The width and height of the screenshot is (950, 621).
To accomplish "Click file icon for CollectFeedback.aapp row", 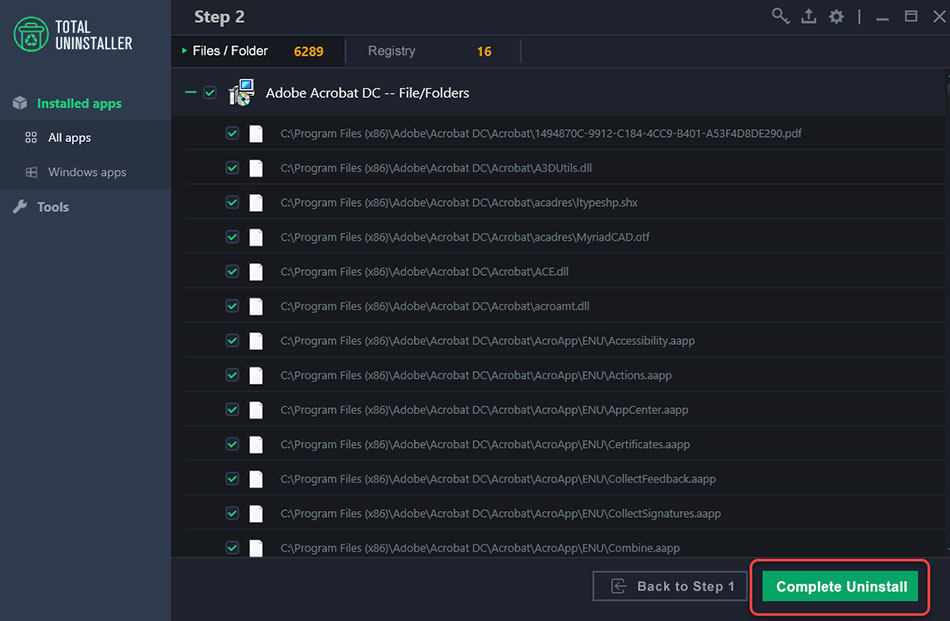I will tap(256, 479).
